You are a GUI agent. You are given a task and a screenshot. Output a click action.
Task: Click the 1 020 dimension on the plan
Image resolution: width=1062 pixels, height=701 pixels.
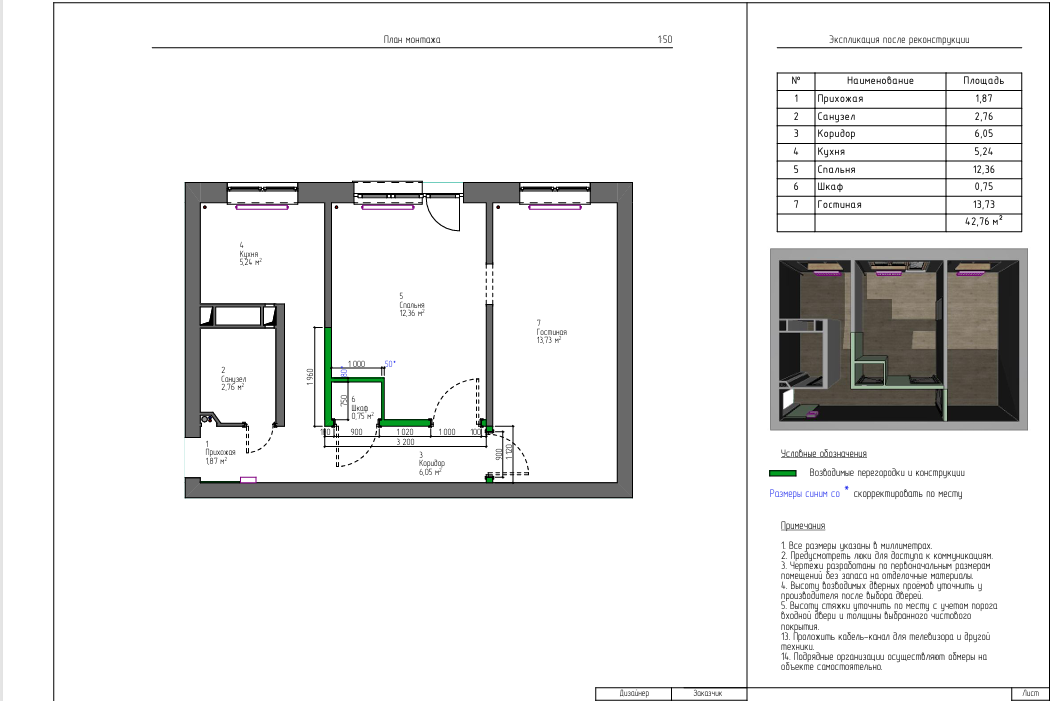pos(404,432)
